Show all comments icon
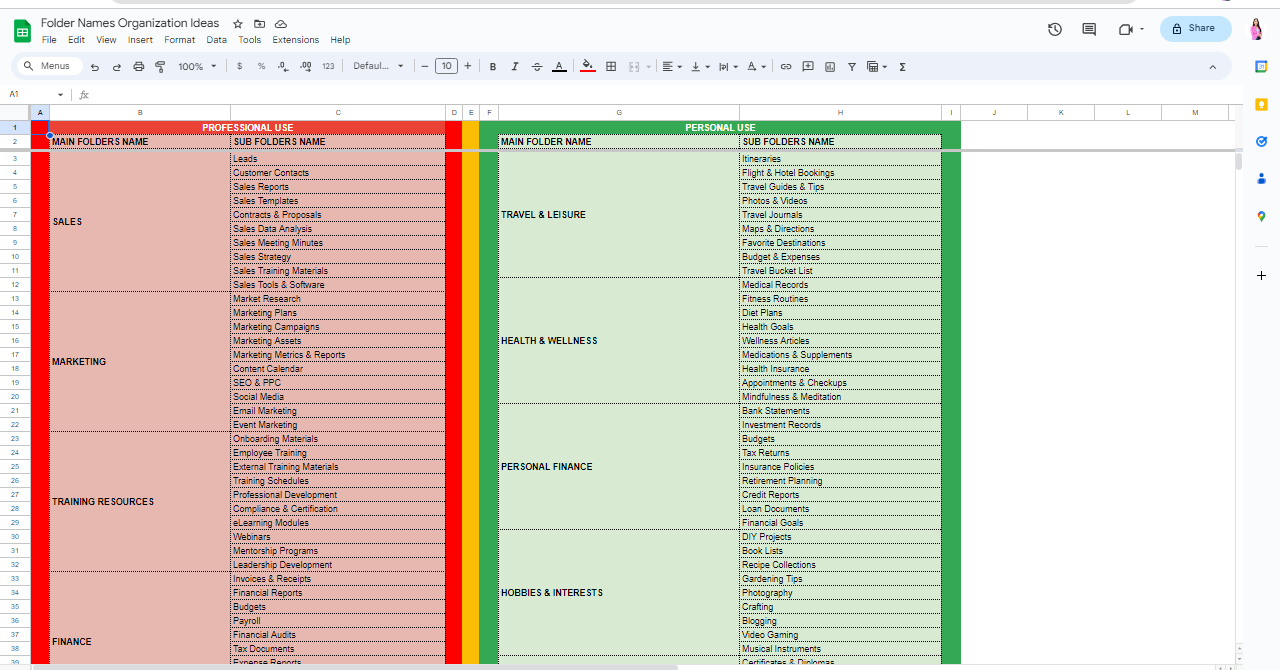 (1089, 29)
